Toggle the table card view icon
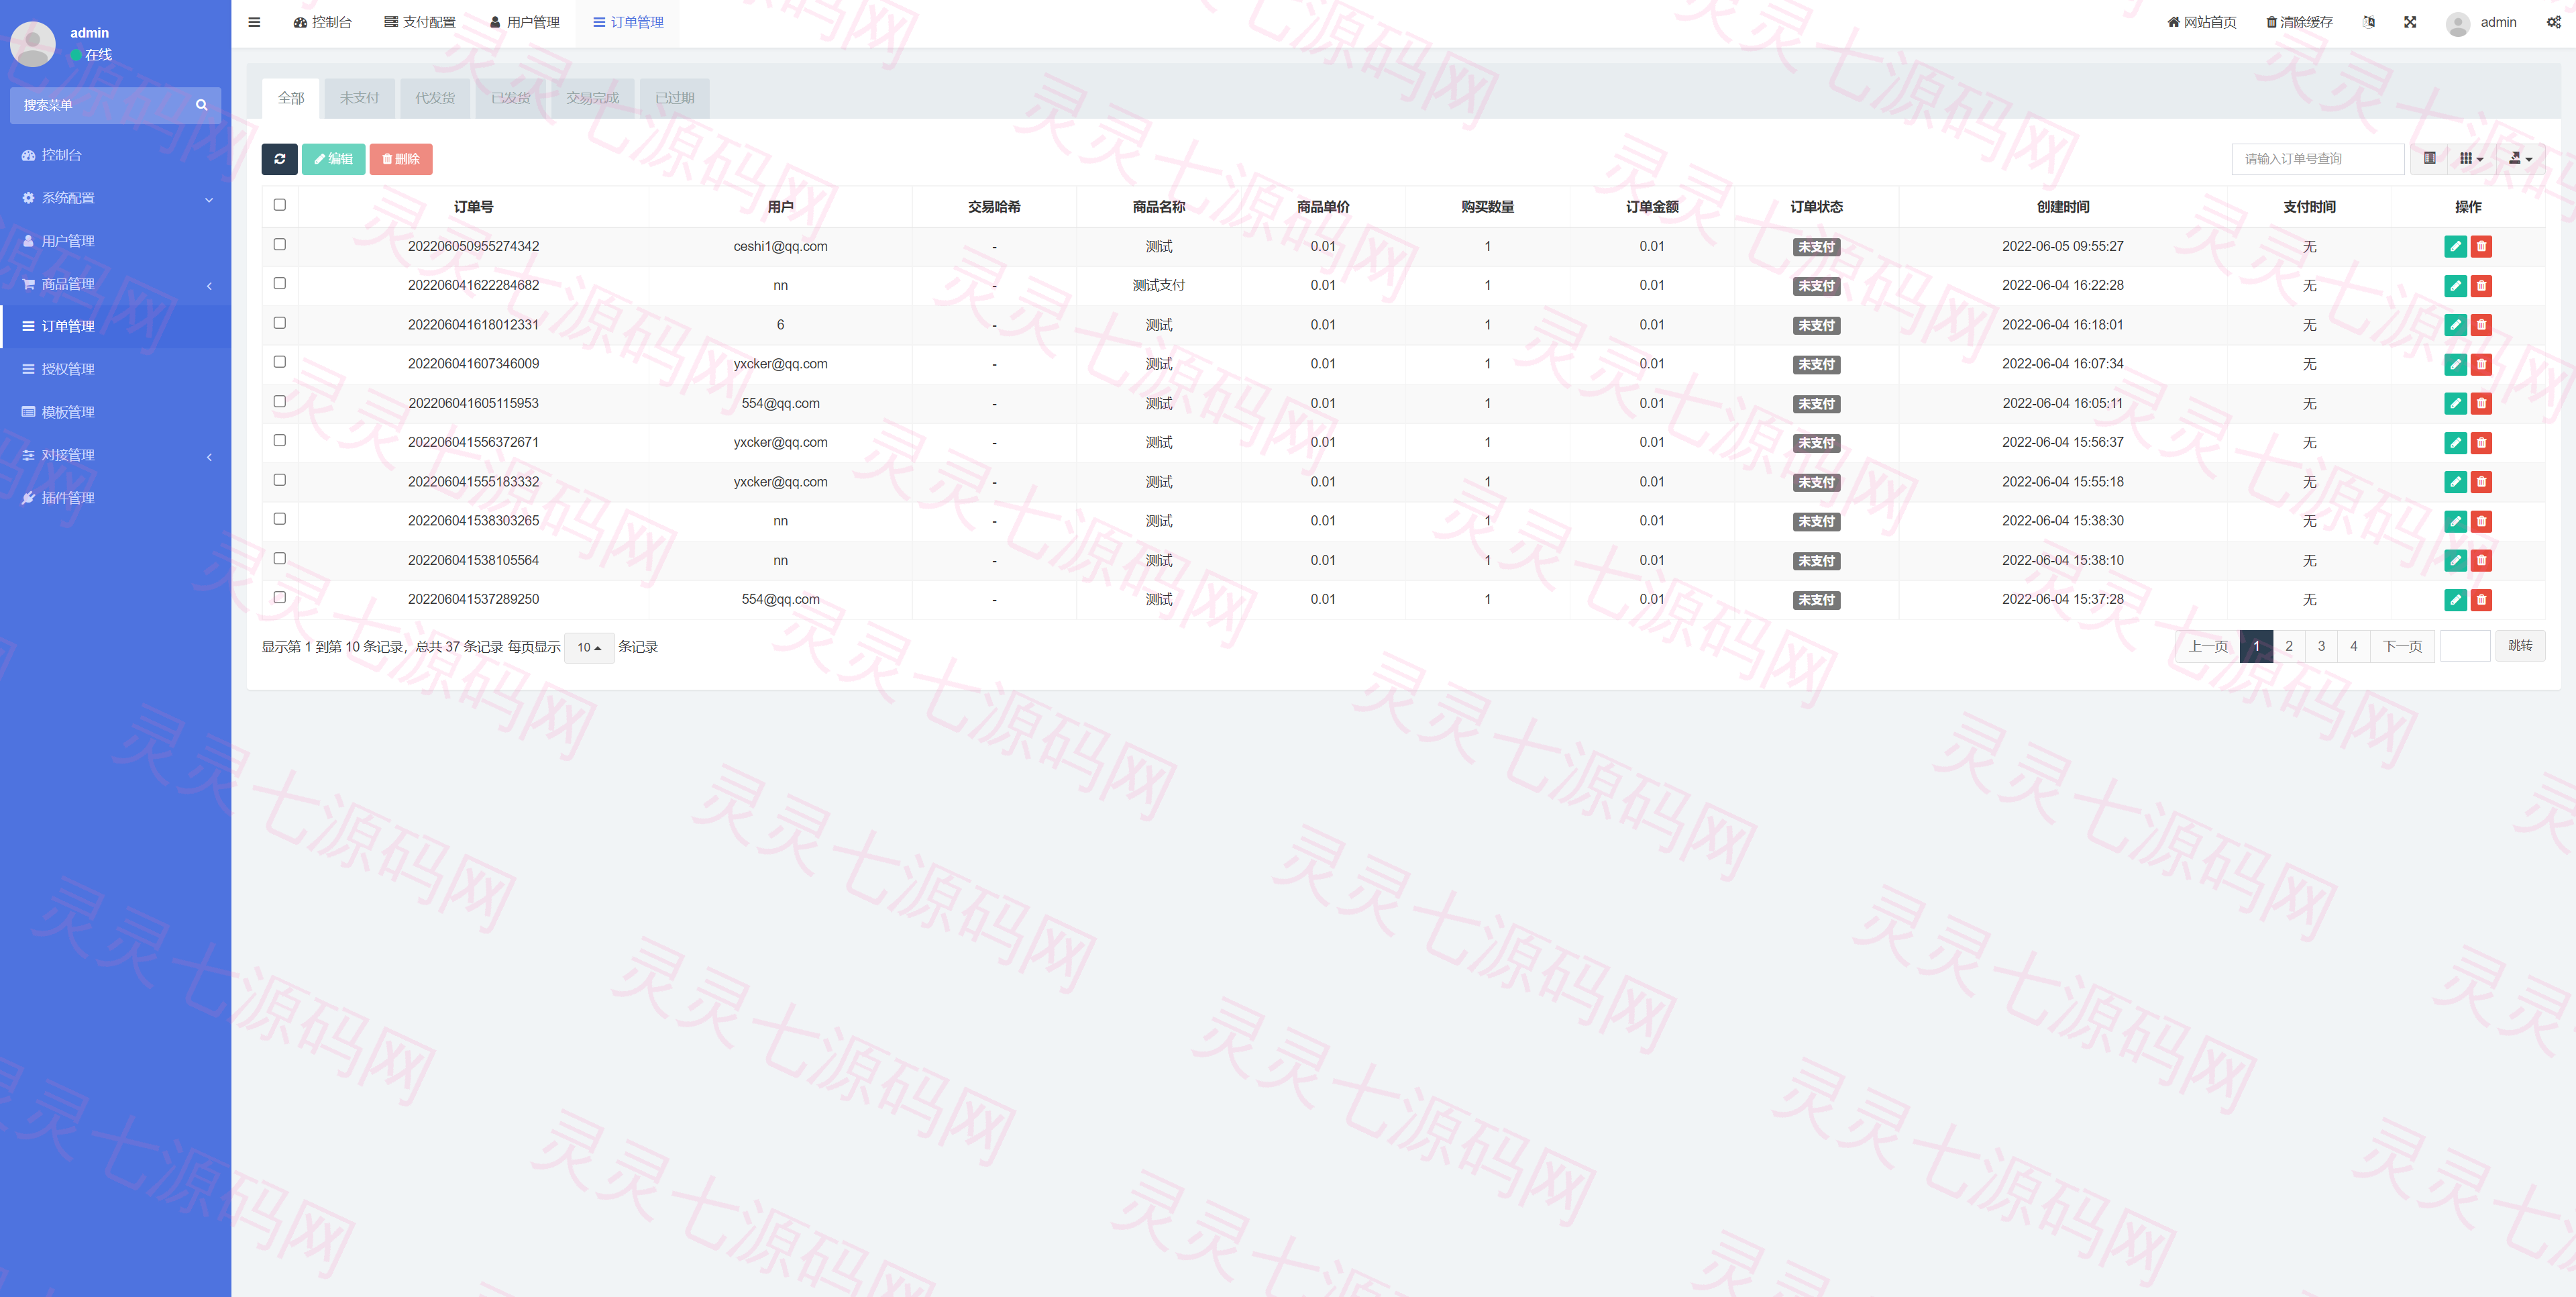The image size is (2576, 1297). click(x=2429, y=159)
